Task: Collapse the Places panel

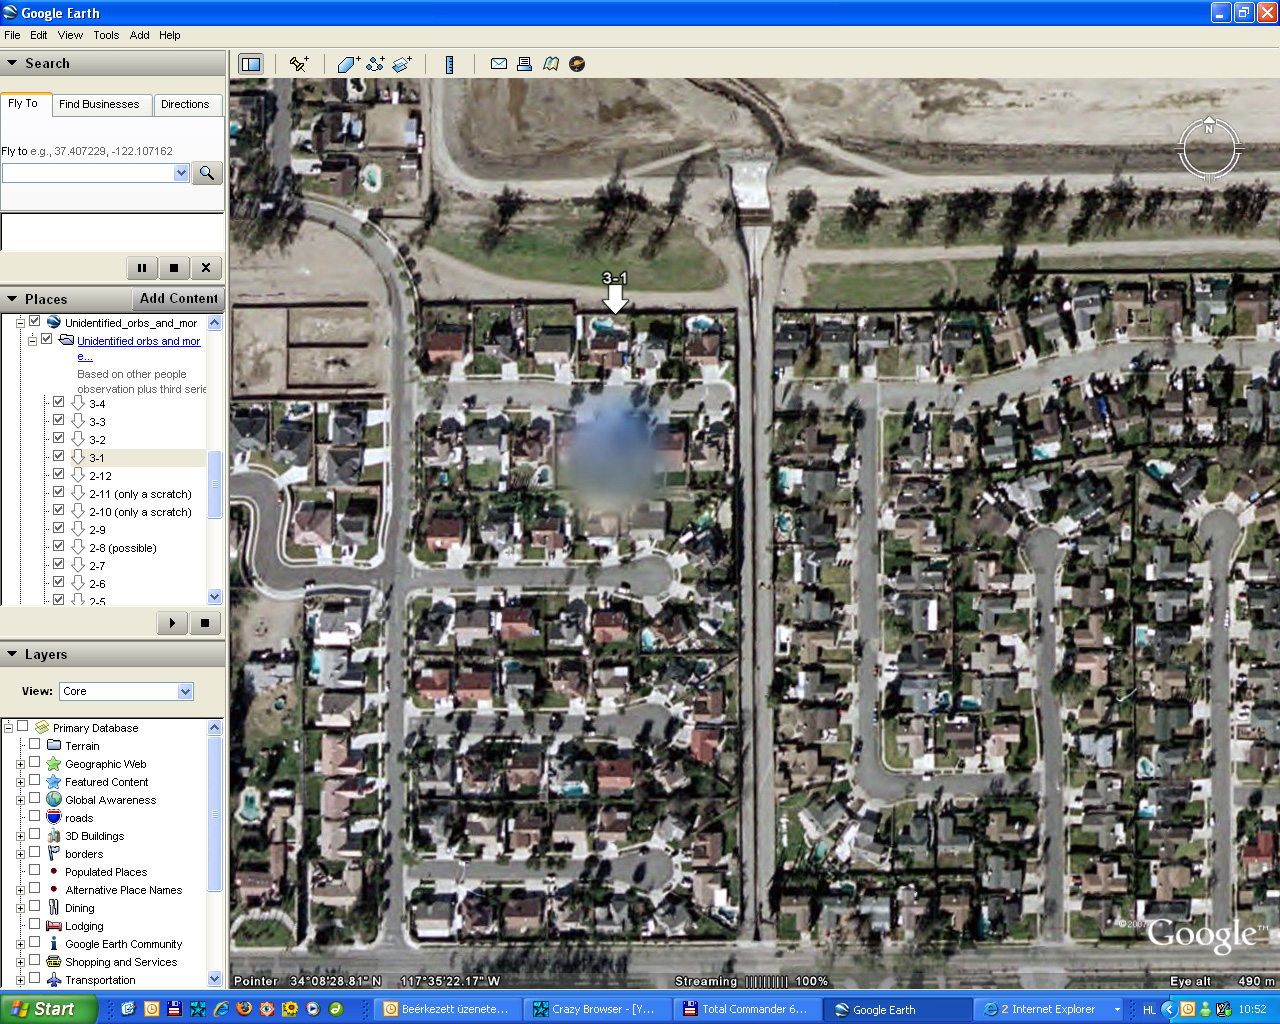Action: tap(12, 299)
